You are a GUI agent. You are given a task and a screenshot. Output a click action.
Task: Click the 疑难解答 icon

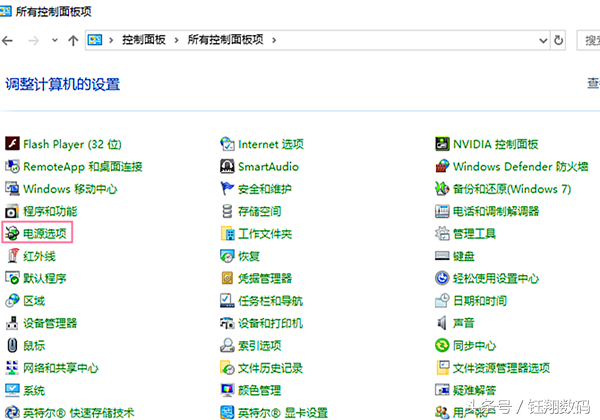442,390
